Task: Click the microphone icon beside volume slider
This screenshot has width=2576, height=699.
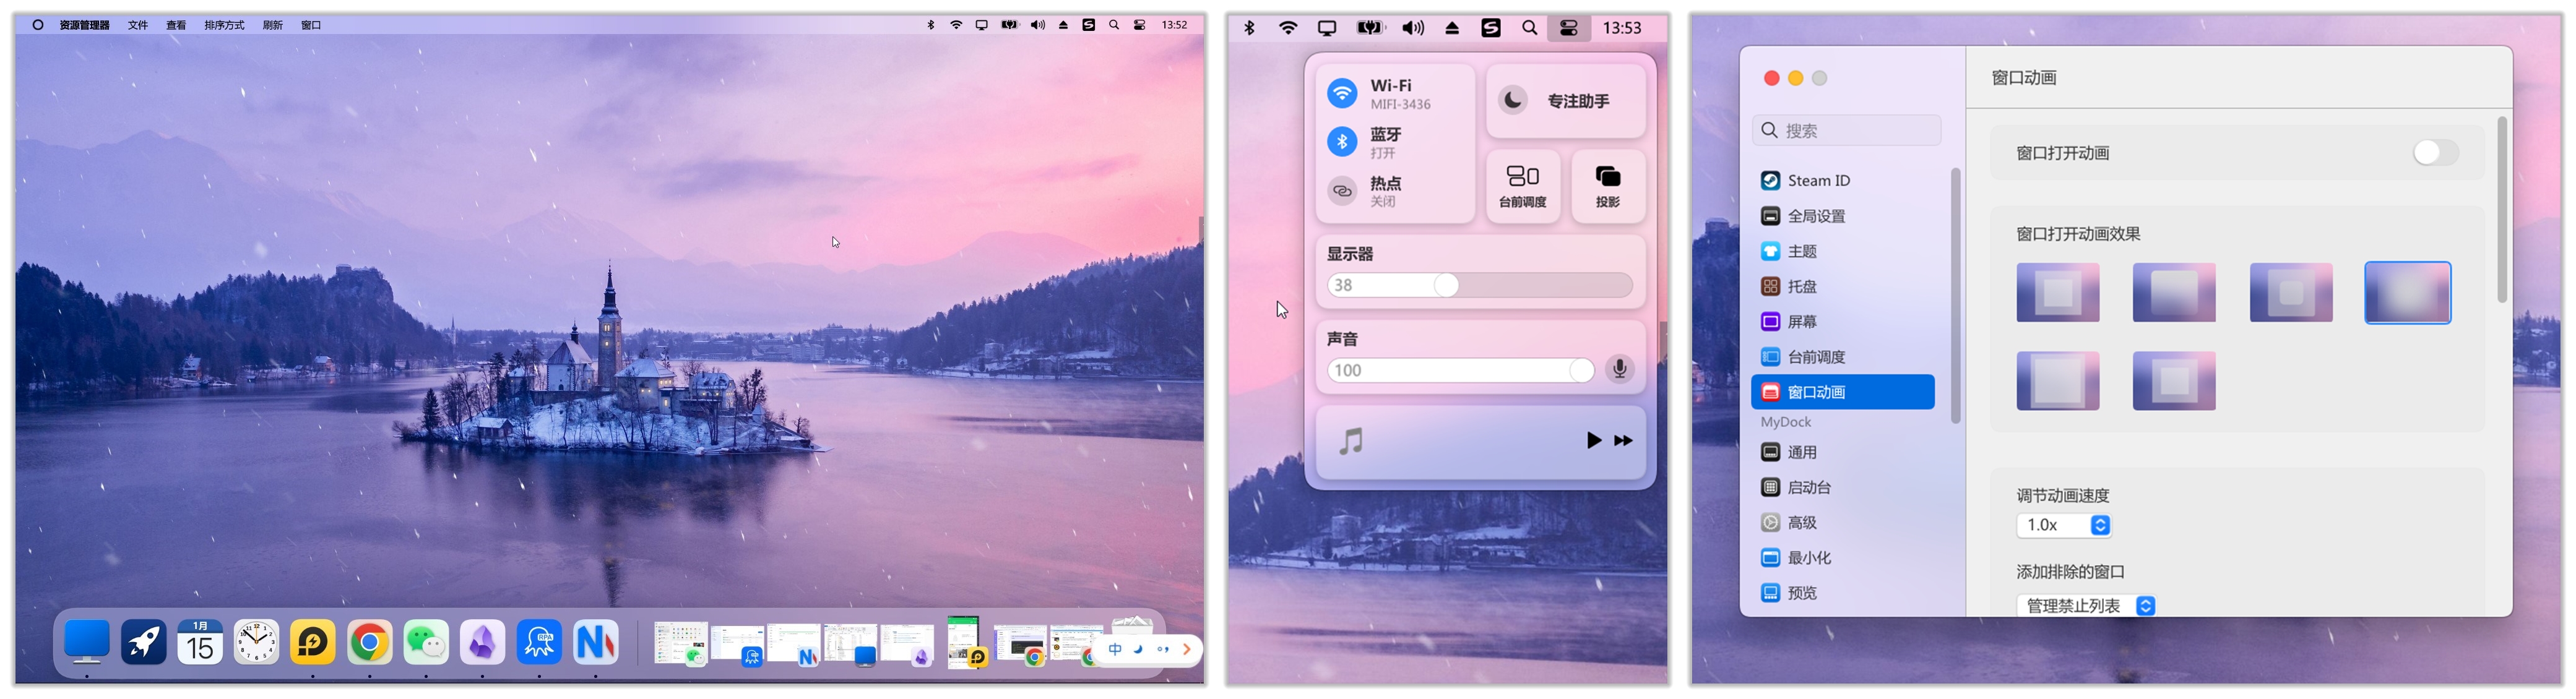Action: [x=1619, y=369]
